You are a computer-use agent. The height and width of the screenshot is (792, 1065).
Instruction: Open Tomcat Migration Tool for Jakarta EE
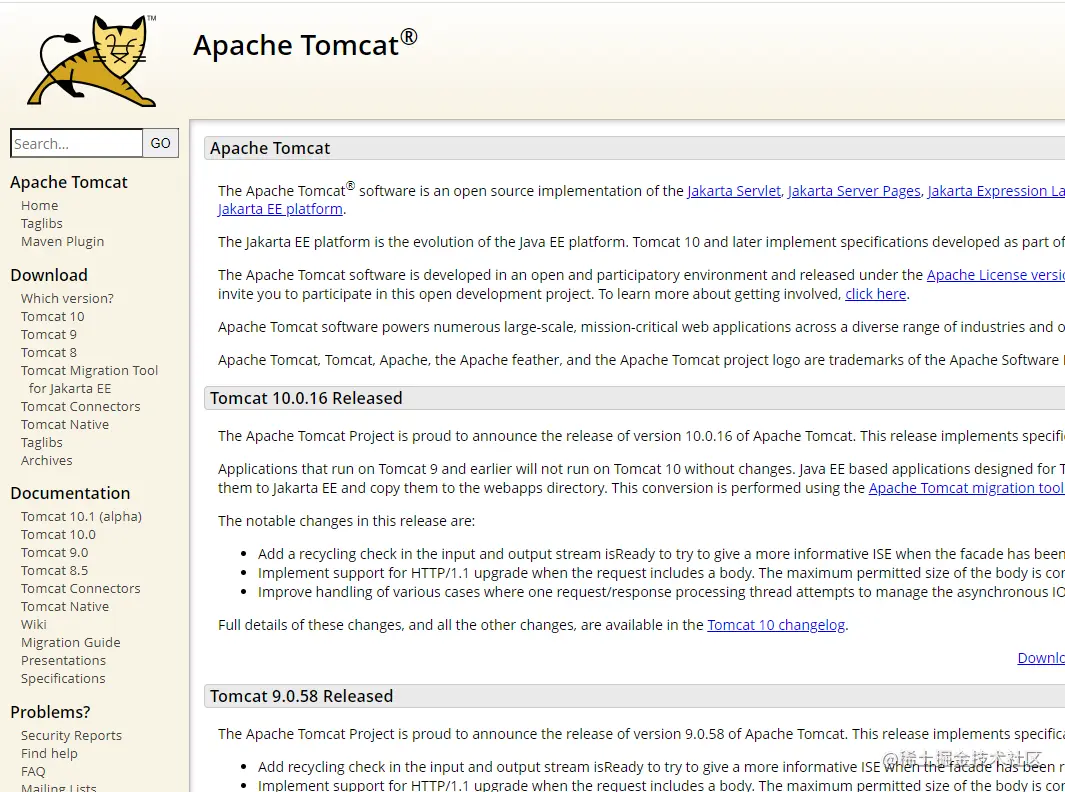(x=89, y=379)
